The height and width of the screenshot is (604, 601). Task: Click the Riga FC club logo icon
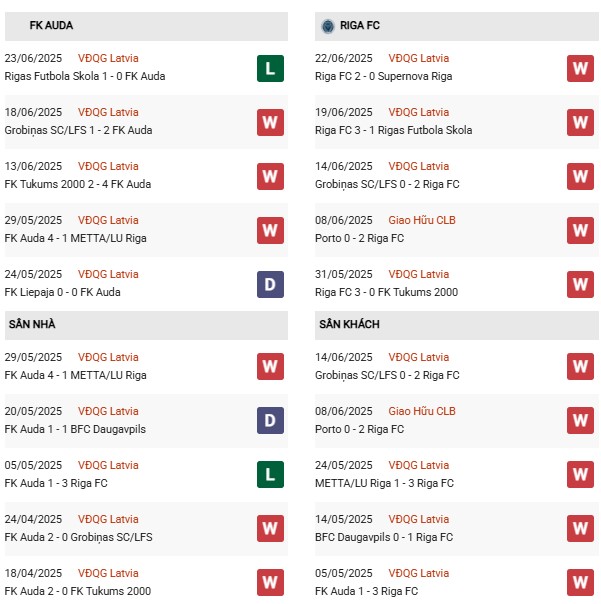328,26
